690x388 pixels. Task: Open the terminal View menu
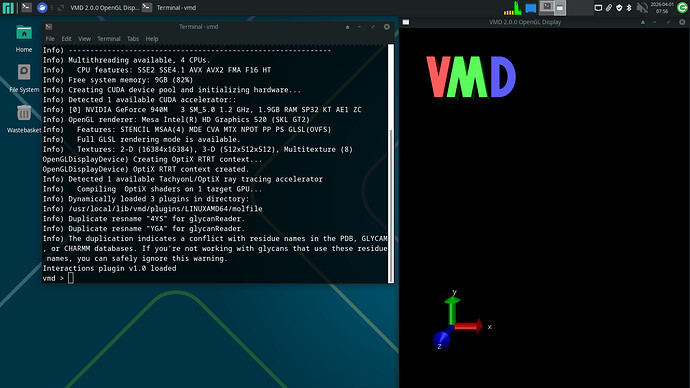coord(84,39)
